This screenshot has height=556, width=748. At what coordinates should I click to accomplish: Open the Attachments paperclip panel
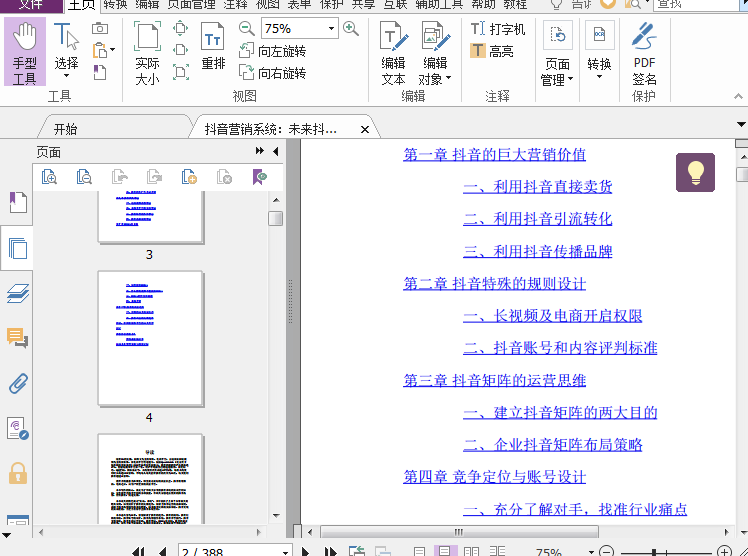(x=18, y=383)
